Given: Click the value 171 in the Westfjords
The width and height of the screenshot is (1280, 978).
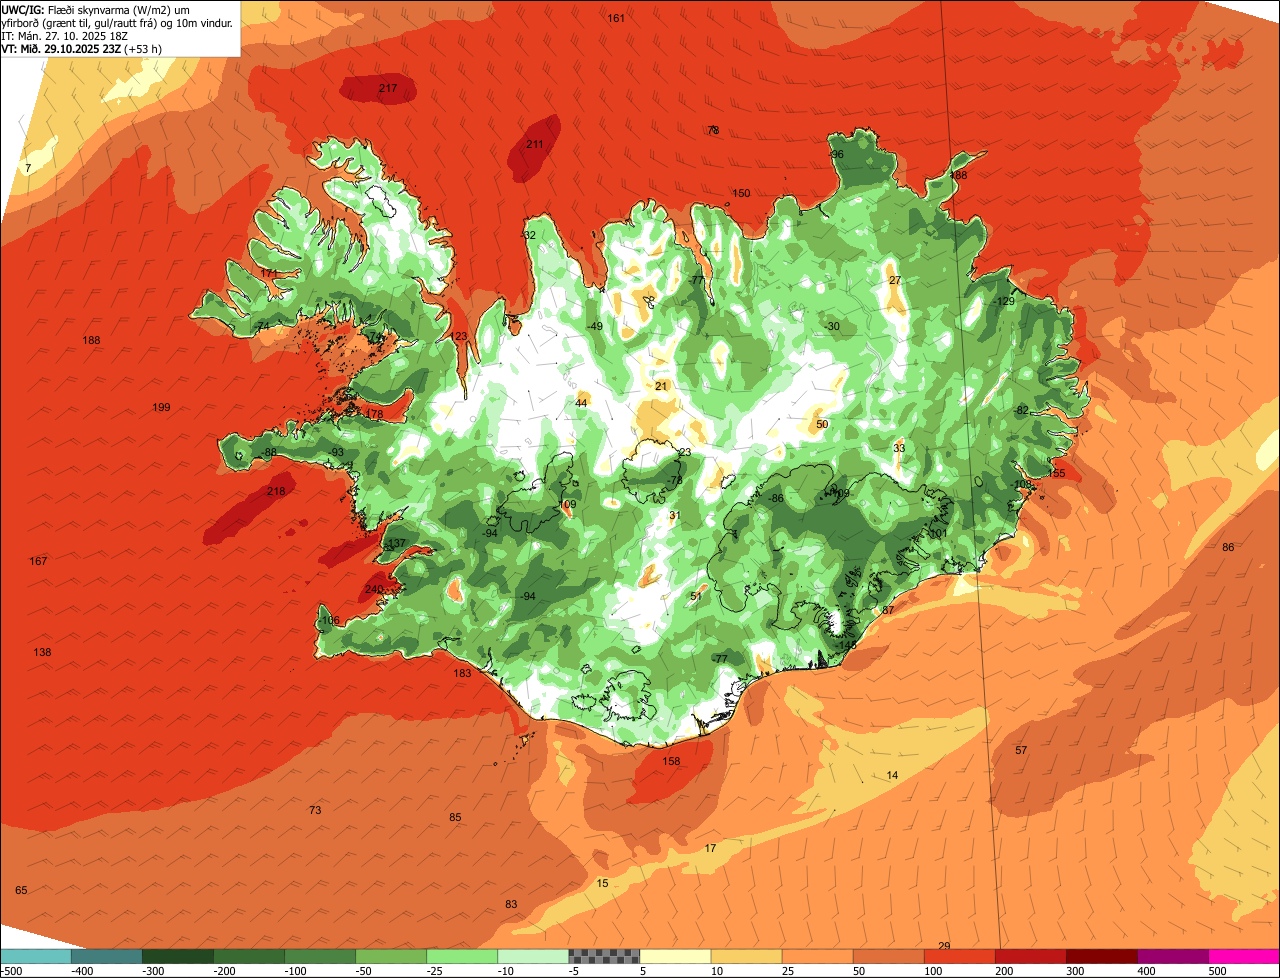Looking at the screenshot, I should click(x=269, y=272).
